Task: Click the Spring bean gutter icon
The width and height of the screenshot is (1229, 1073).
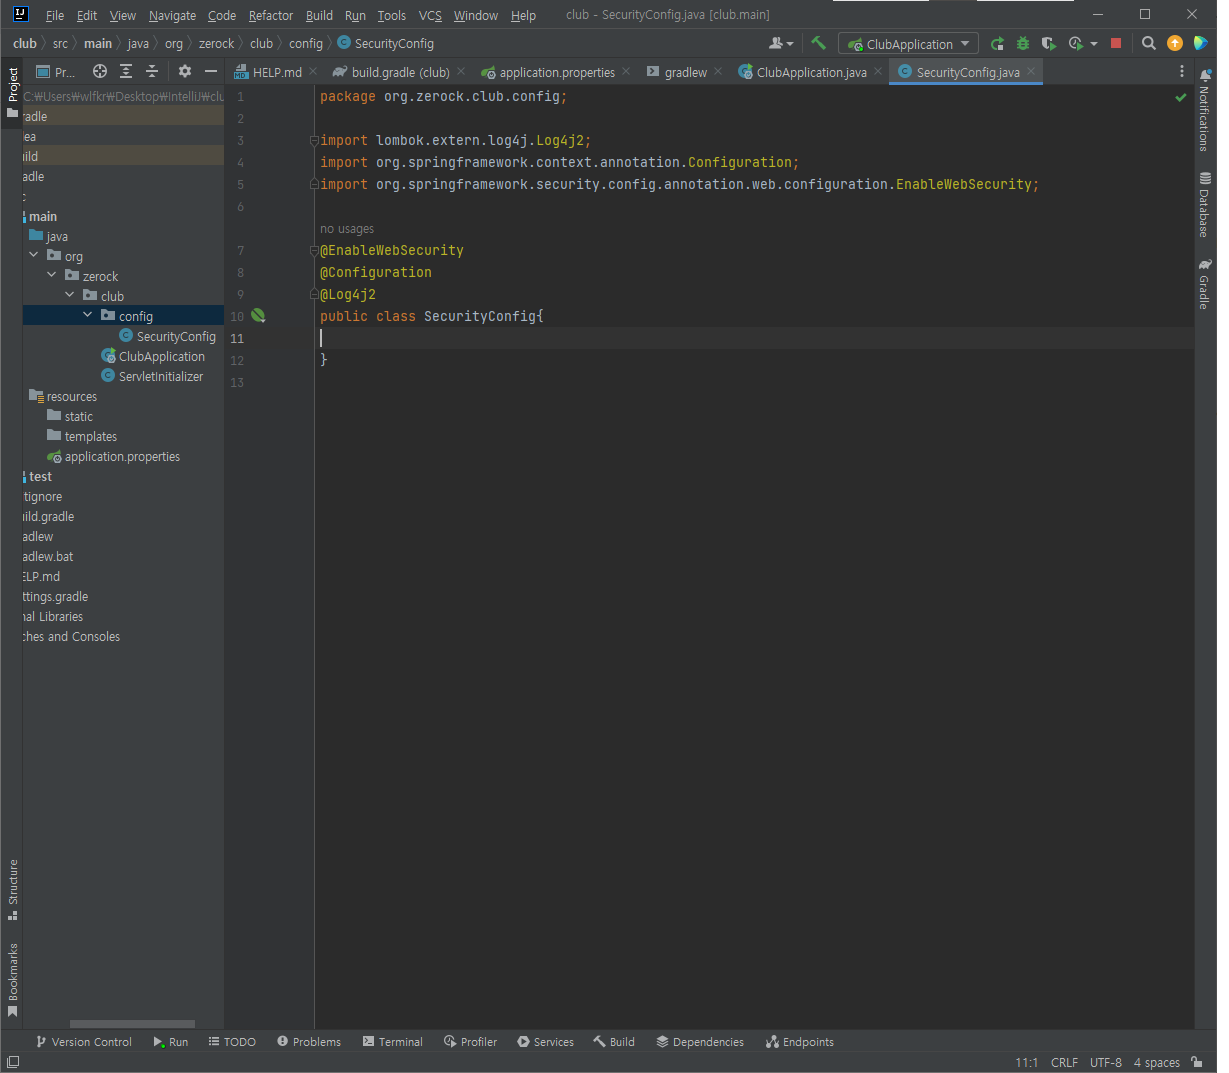Action: click(x=258, y=316)
